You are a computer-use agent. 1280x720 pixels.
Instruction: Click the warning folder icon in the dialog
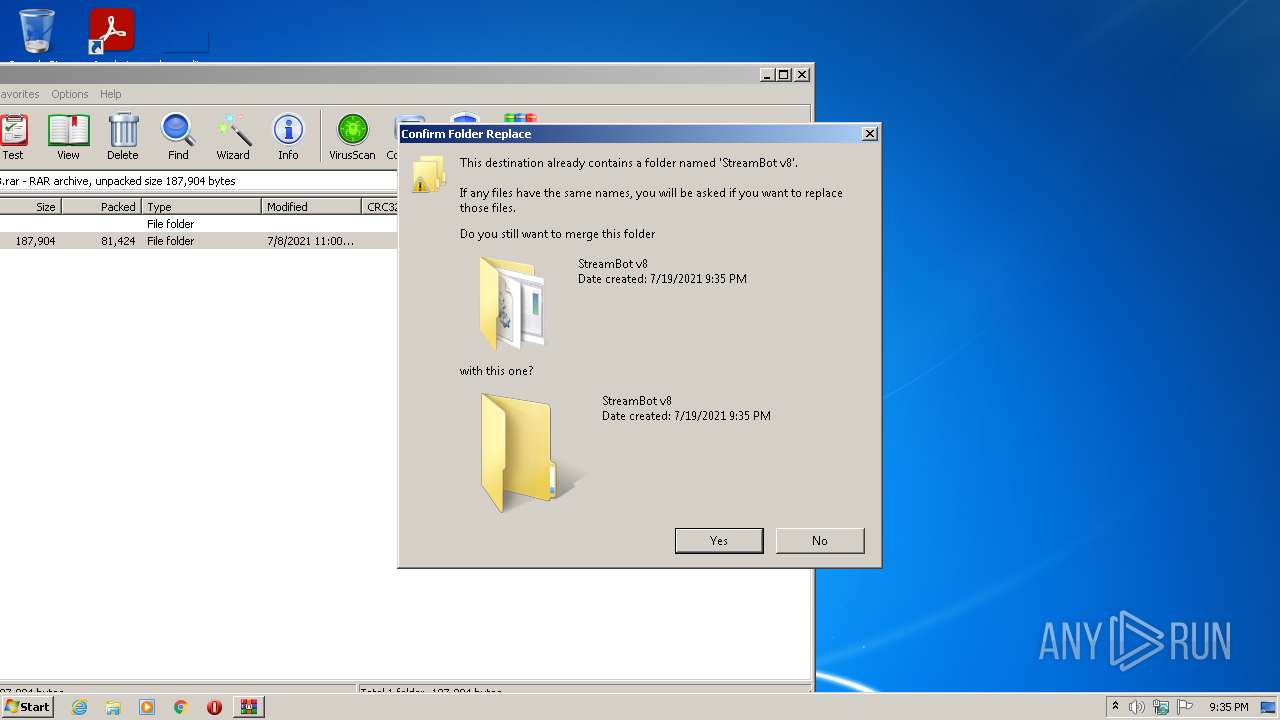(x=428, y=173)
